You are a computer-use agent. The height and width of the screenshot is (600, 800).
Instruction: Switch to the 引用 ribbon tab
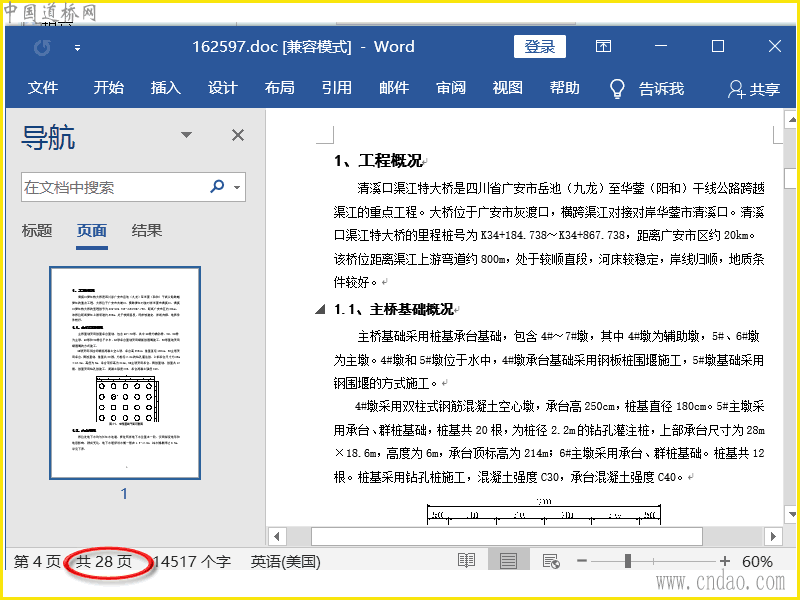click(337, 88)
